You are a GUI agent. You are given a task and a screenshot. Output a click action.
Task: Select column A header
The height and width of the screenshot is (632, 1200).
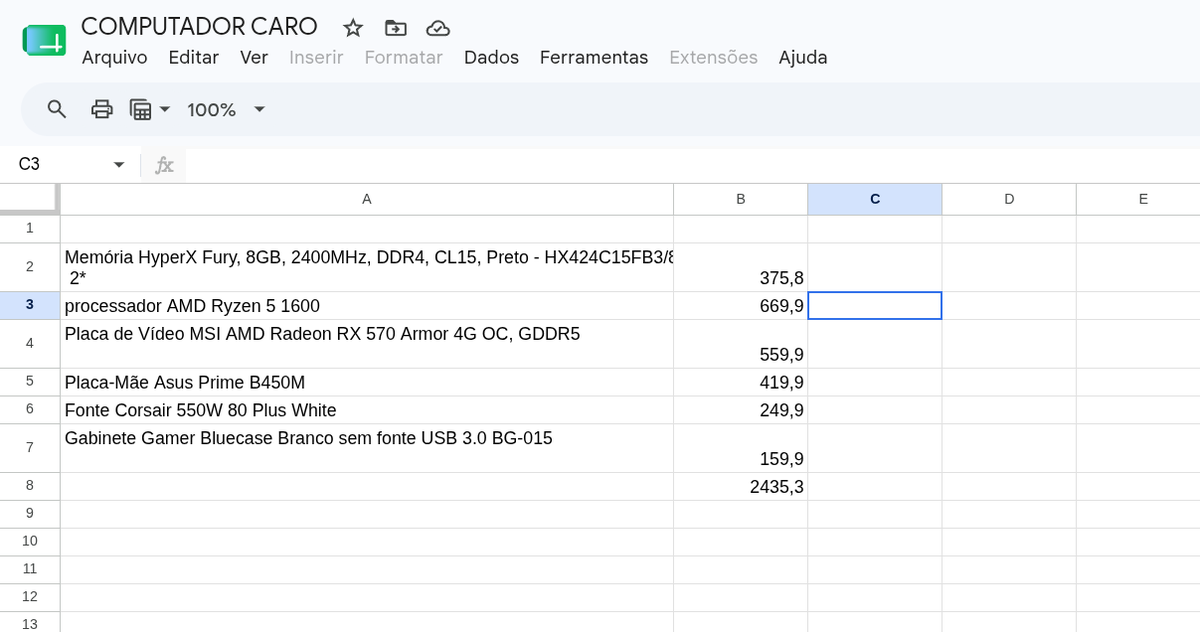coord(367,199)
